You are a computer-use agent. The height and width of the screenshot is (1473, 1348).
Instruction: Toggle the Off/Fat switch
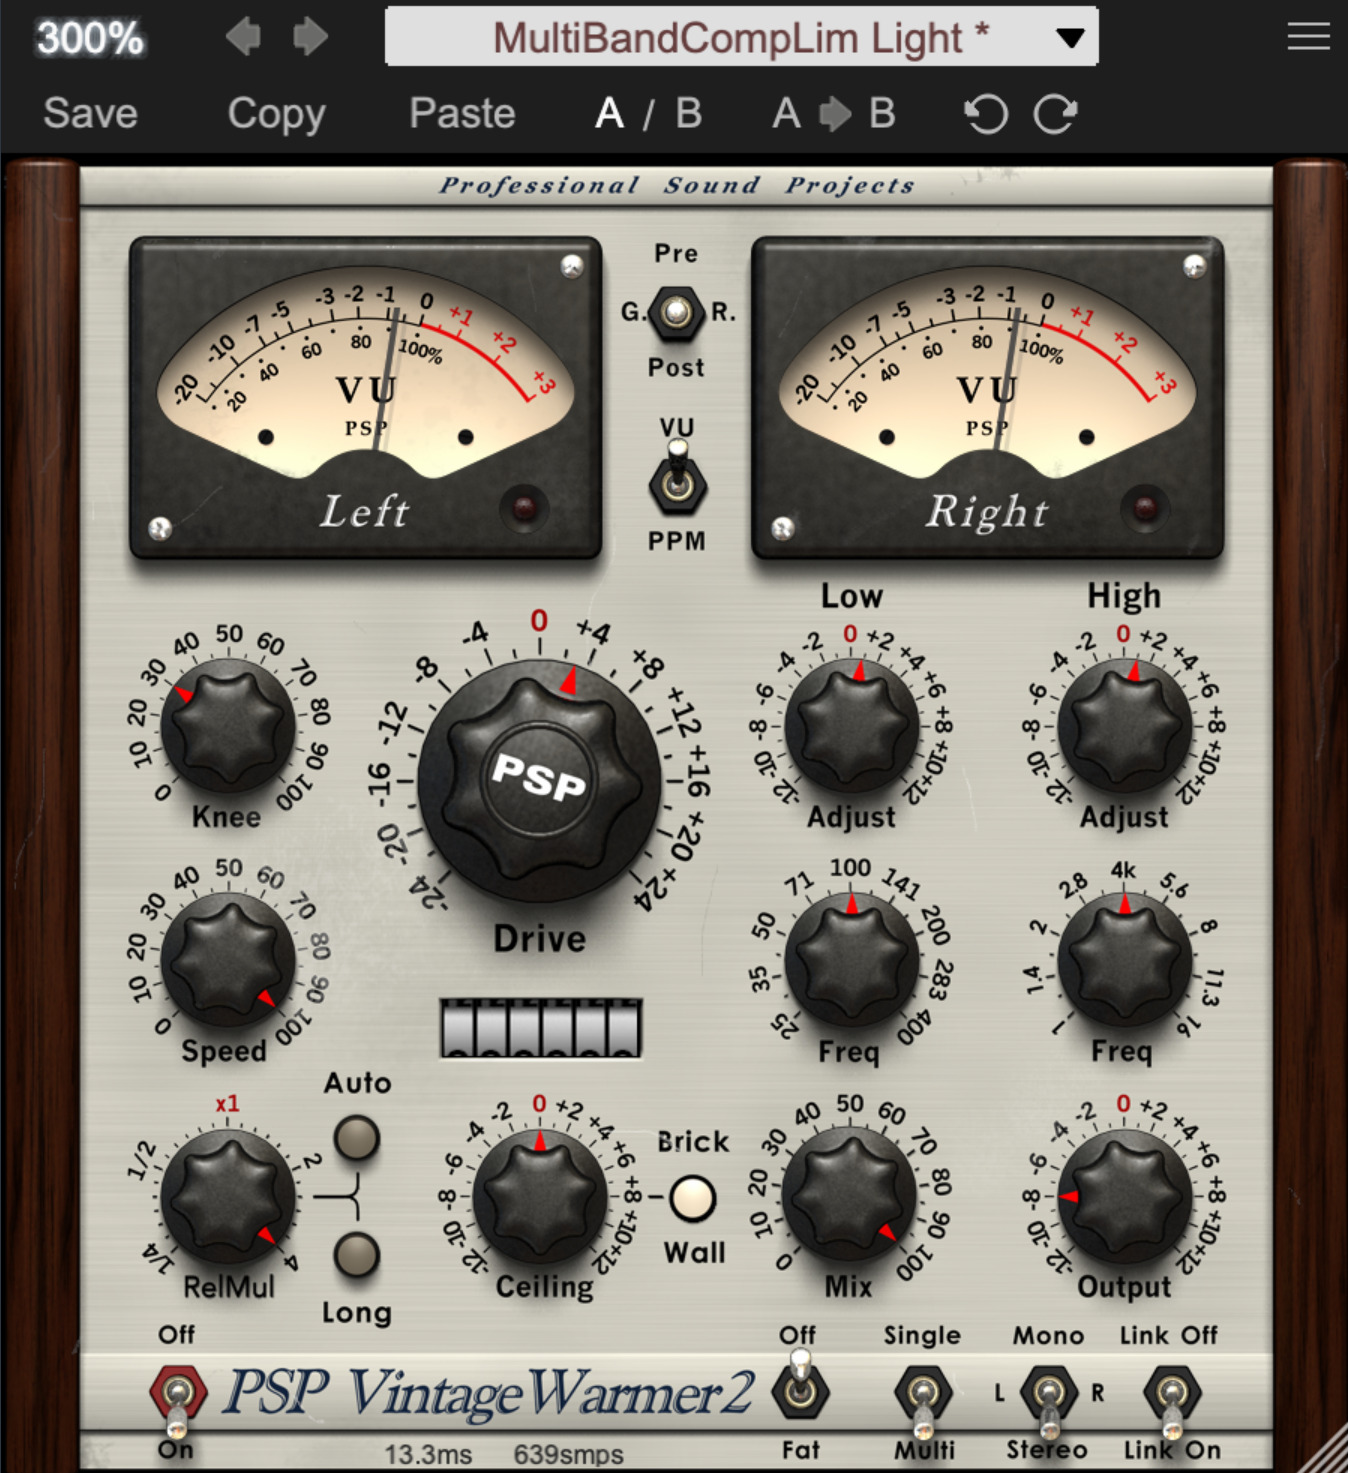[800, 1384]
